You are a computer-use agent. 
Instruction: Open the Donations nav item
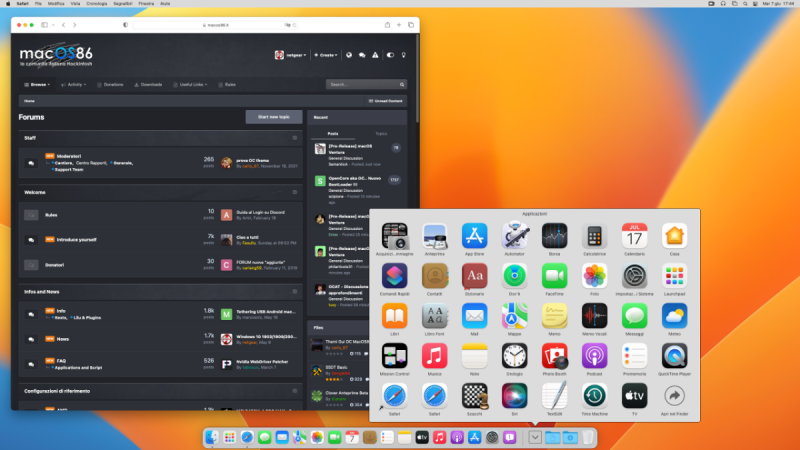pos(110,85)
